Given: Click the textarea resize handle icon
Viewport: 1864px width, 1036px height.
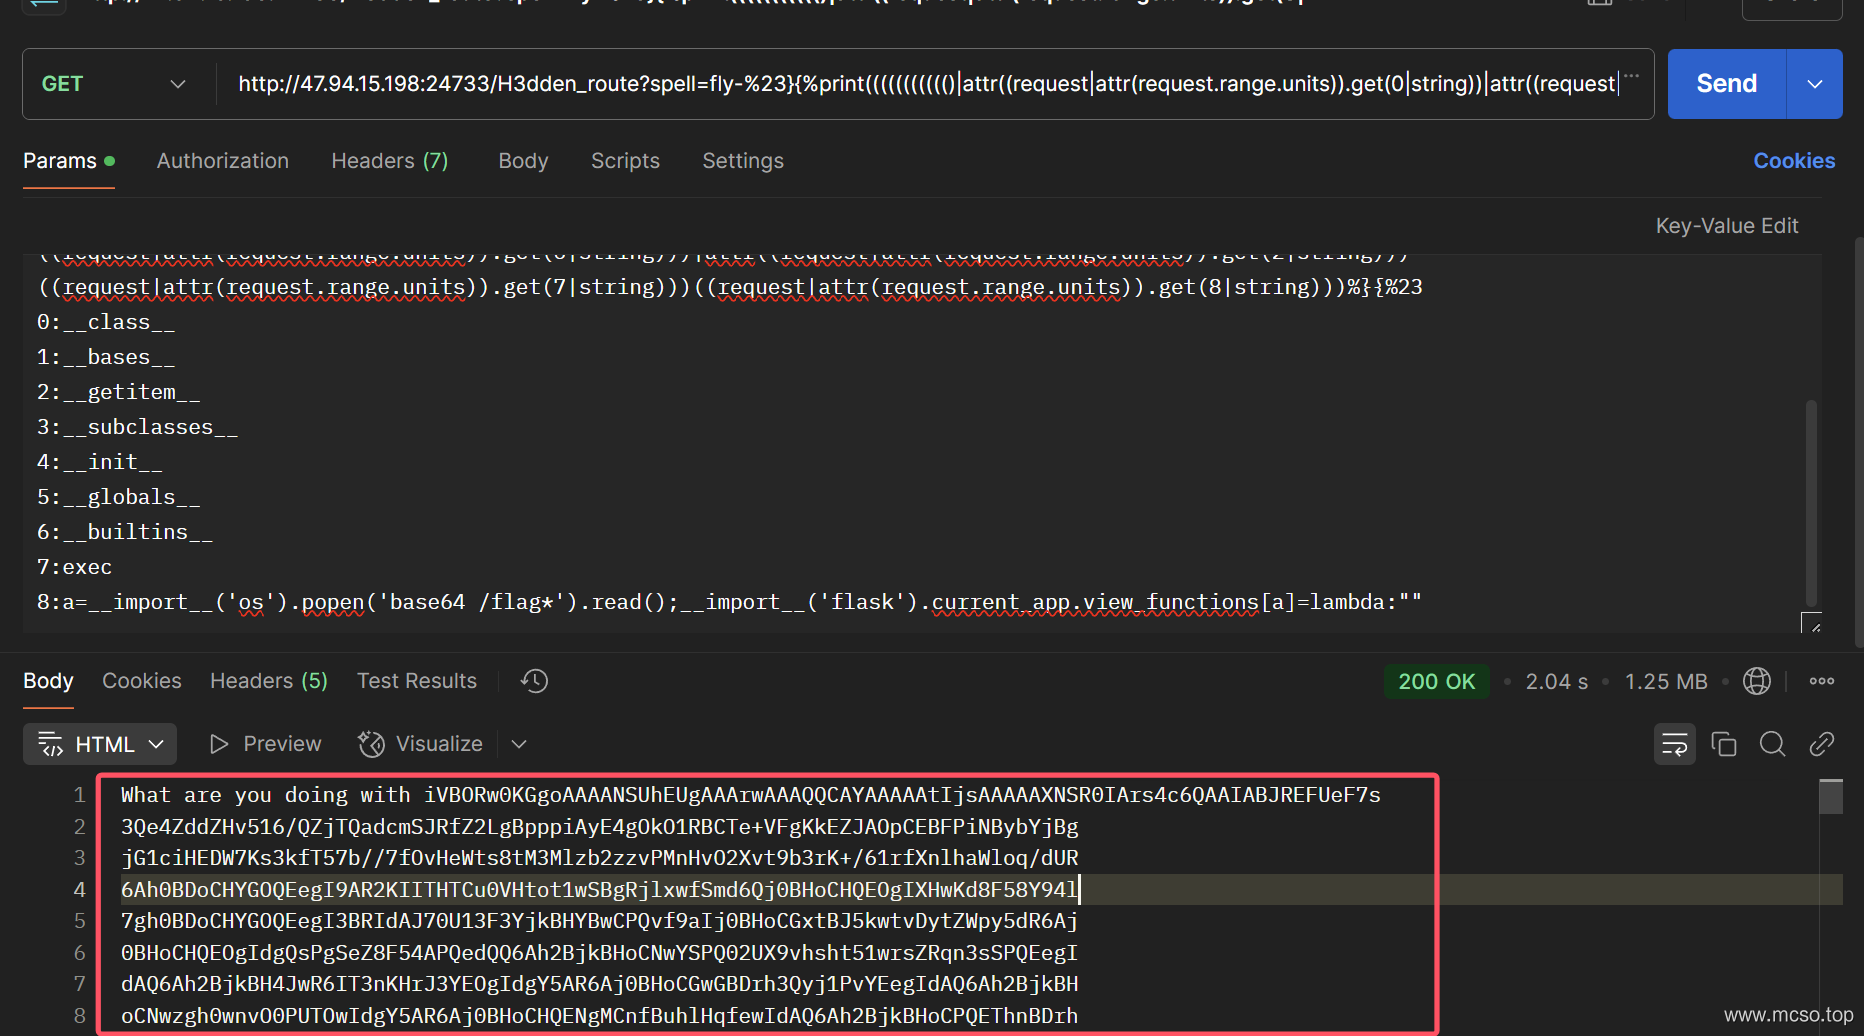Looking at the screenshot, I should click(1811, 622).
